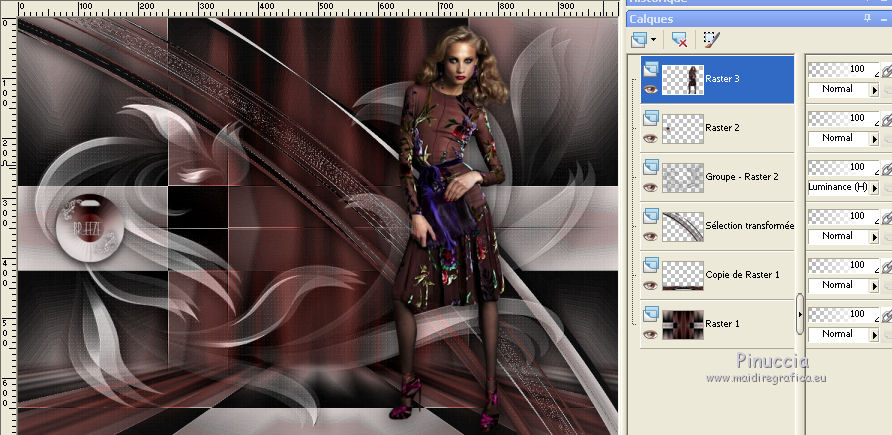The width and height of the screenshot is (892, 435).
Task: Open Sélection transformée blend mode dropdown
Action: click(x=874, y=237)
